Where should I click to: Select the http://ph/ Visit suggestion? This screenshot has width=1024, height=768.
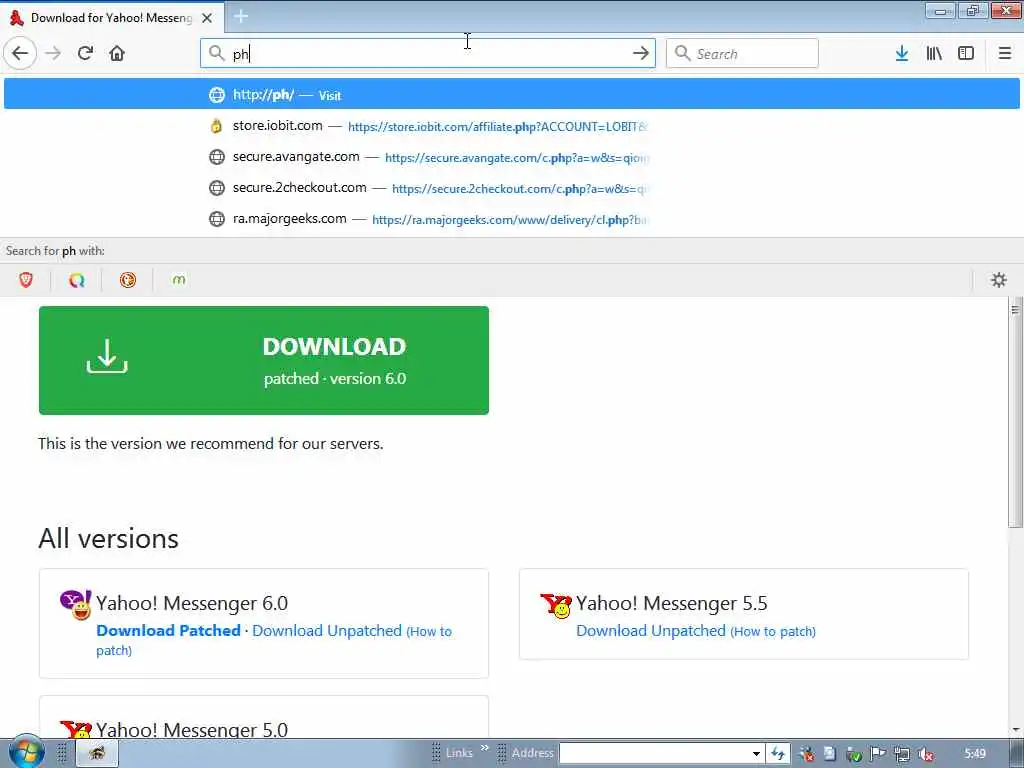511,94
